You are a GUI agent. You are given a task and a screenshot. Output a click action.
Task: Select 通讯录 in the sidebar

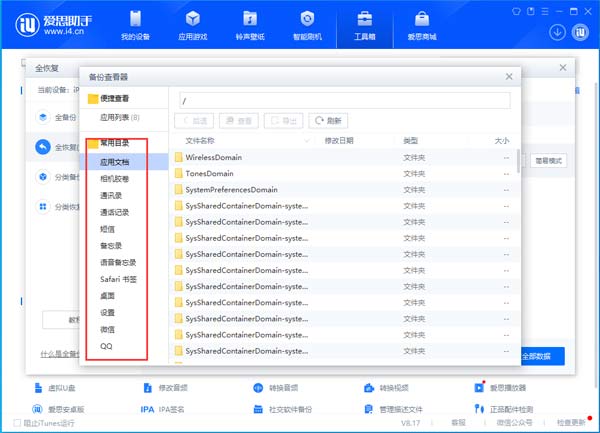pos(111,195)
